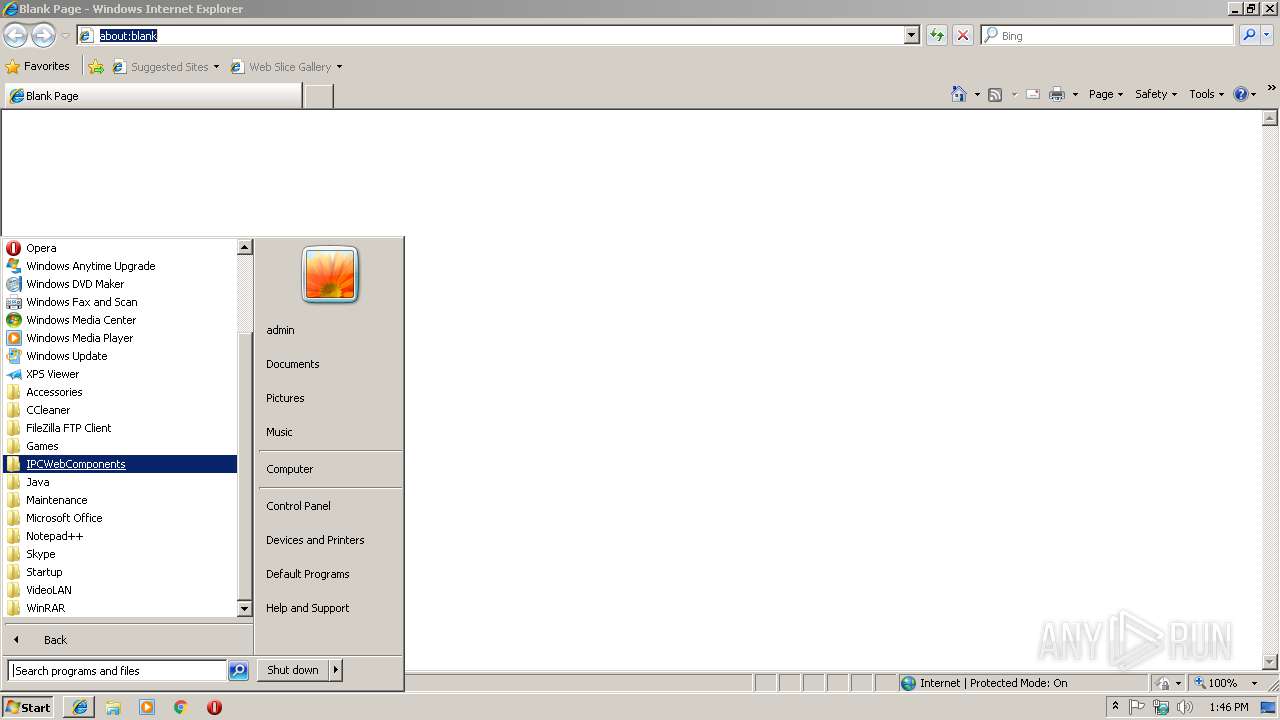The width and height of the screenshot is (1280, 720).
Task: Click the Shut down button
Action: pos(293,670)
